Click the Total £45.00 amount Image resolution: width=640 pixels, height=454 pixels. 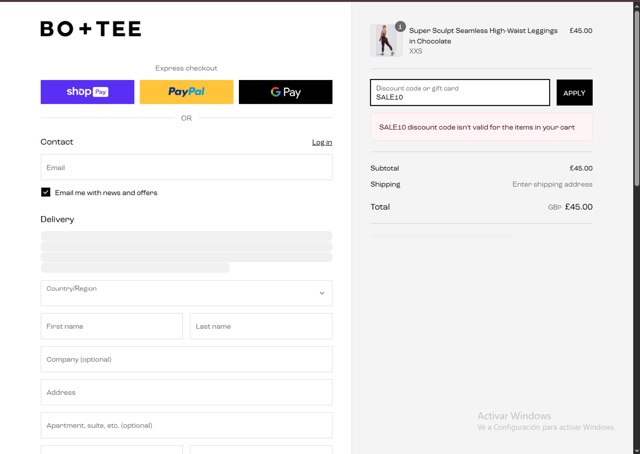(x=579, y=207)
